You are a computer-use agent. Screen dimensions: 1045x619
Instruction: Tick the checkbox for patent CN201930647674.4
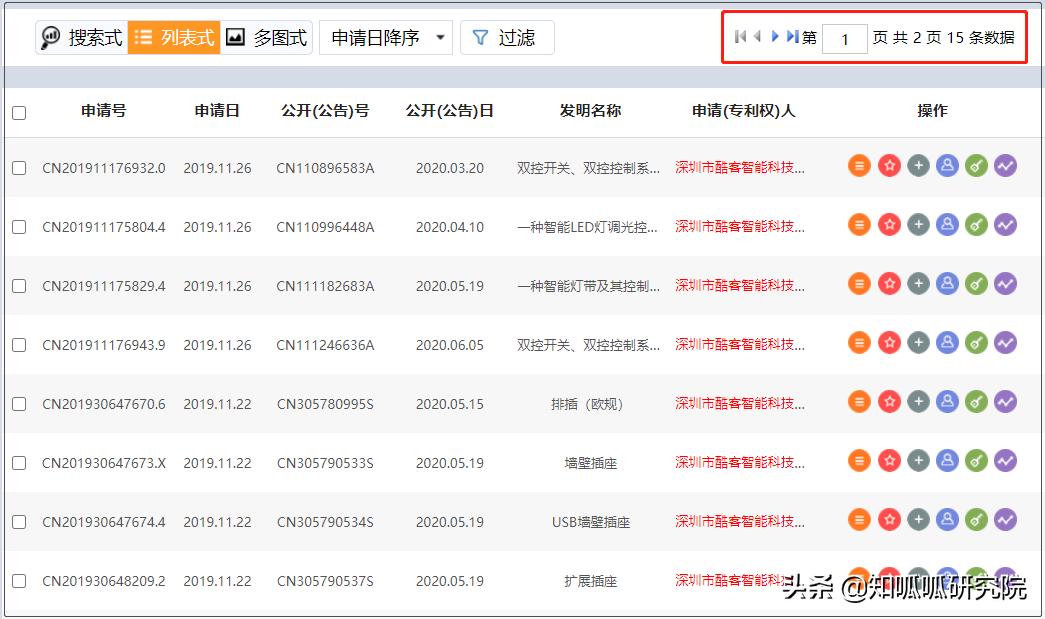point(18,520)
